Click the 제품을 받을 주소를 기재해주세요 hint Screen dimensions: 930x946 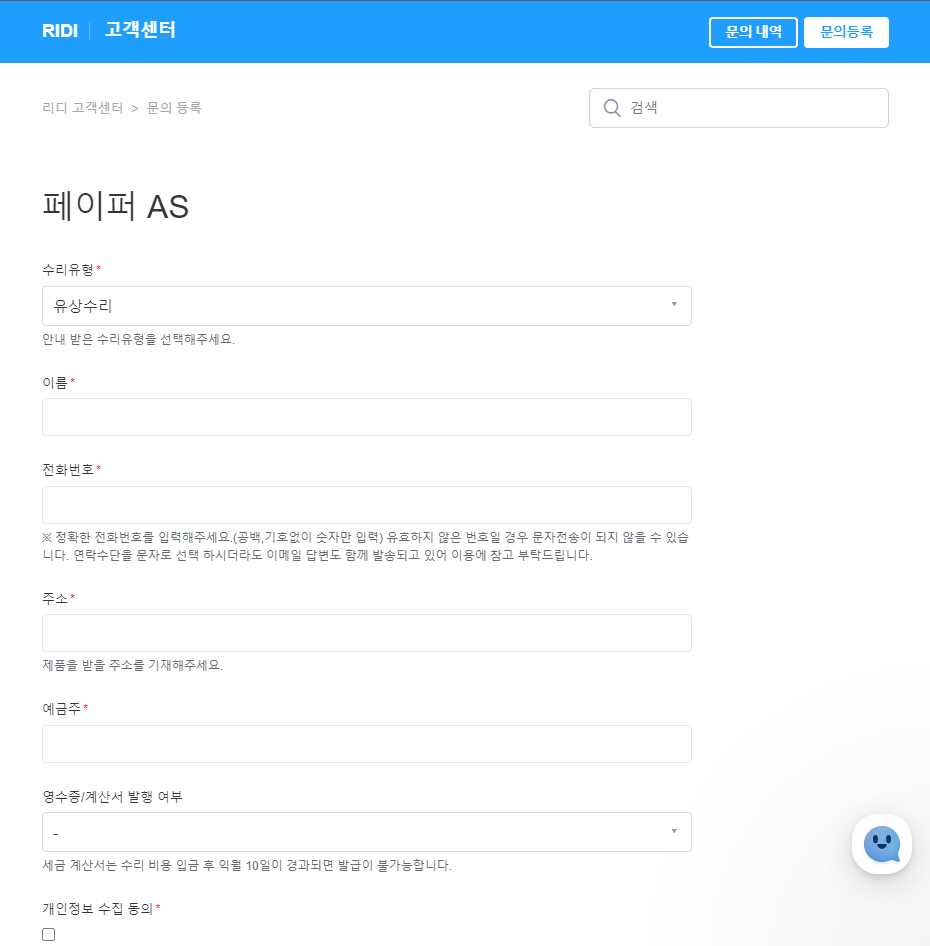click(133, 665)
